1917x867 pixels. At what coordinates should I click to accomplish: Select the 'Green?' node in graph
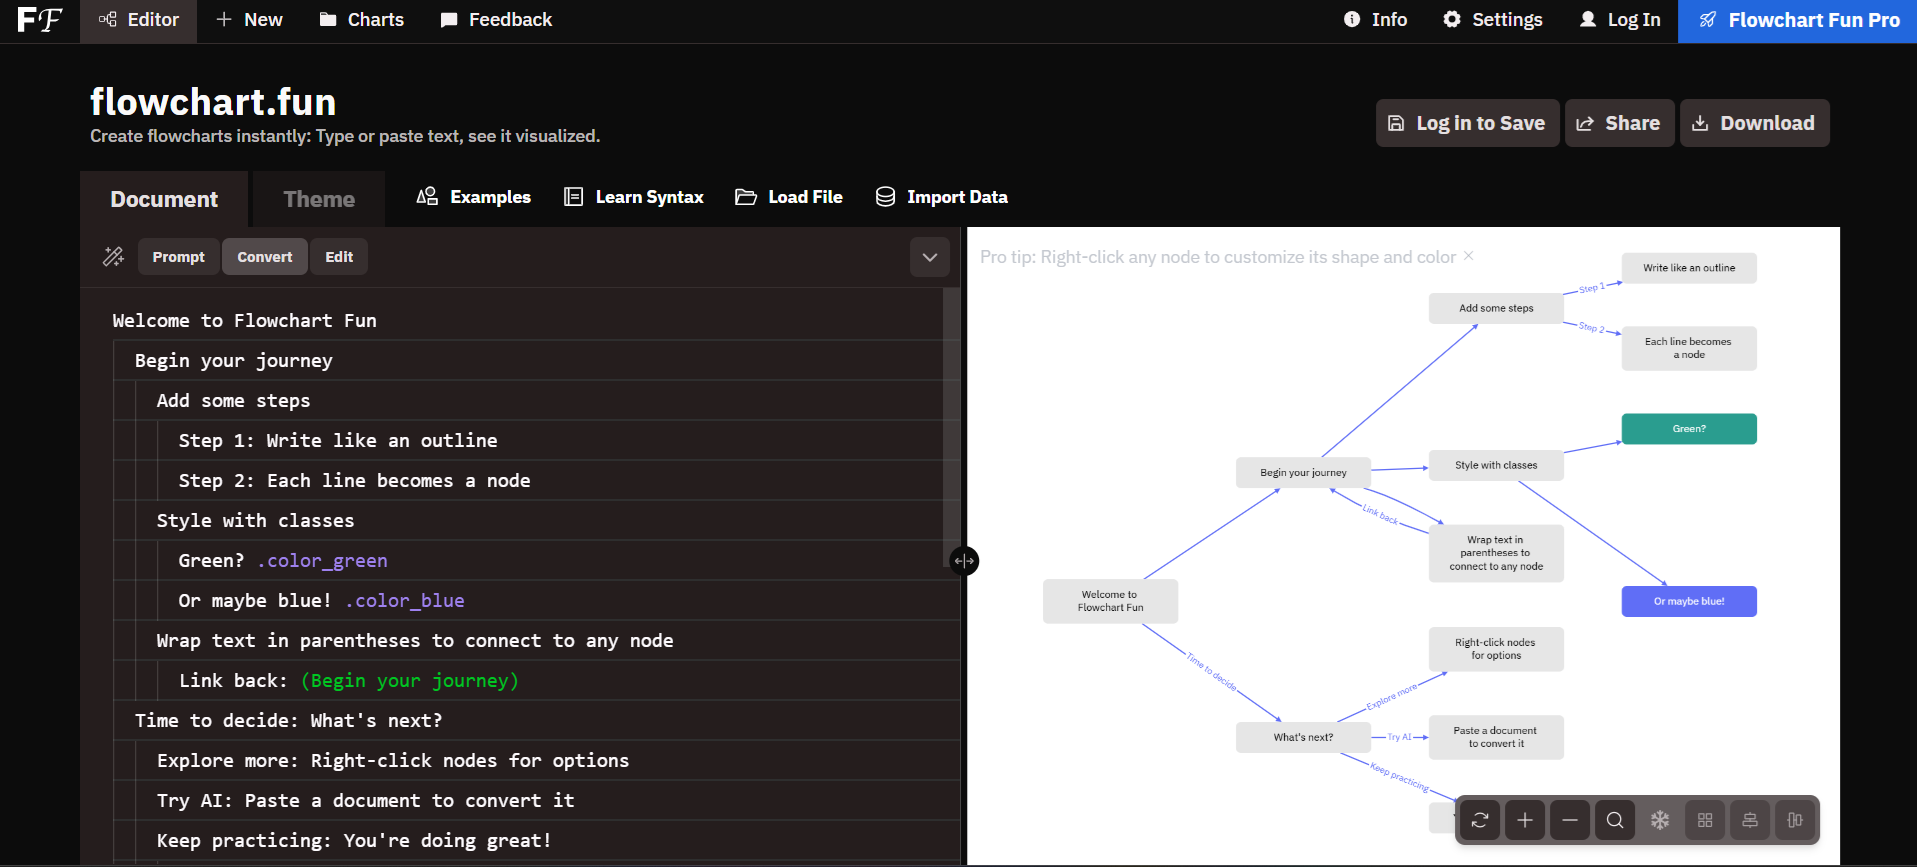point(1689,429)
